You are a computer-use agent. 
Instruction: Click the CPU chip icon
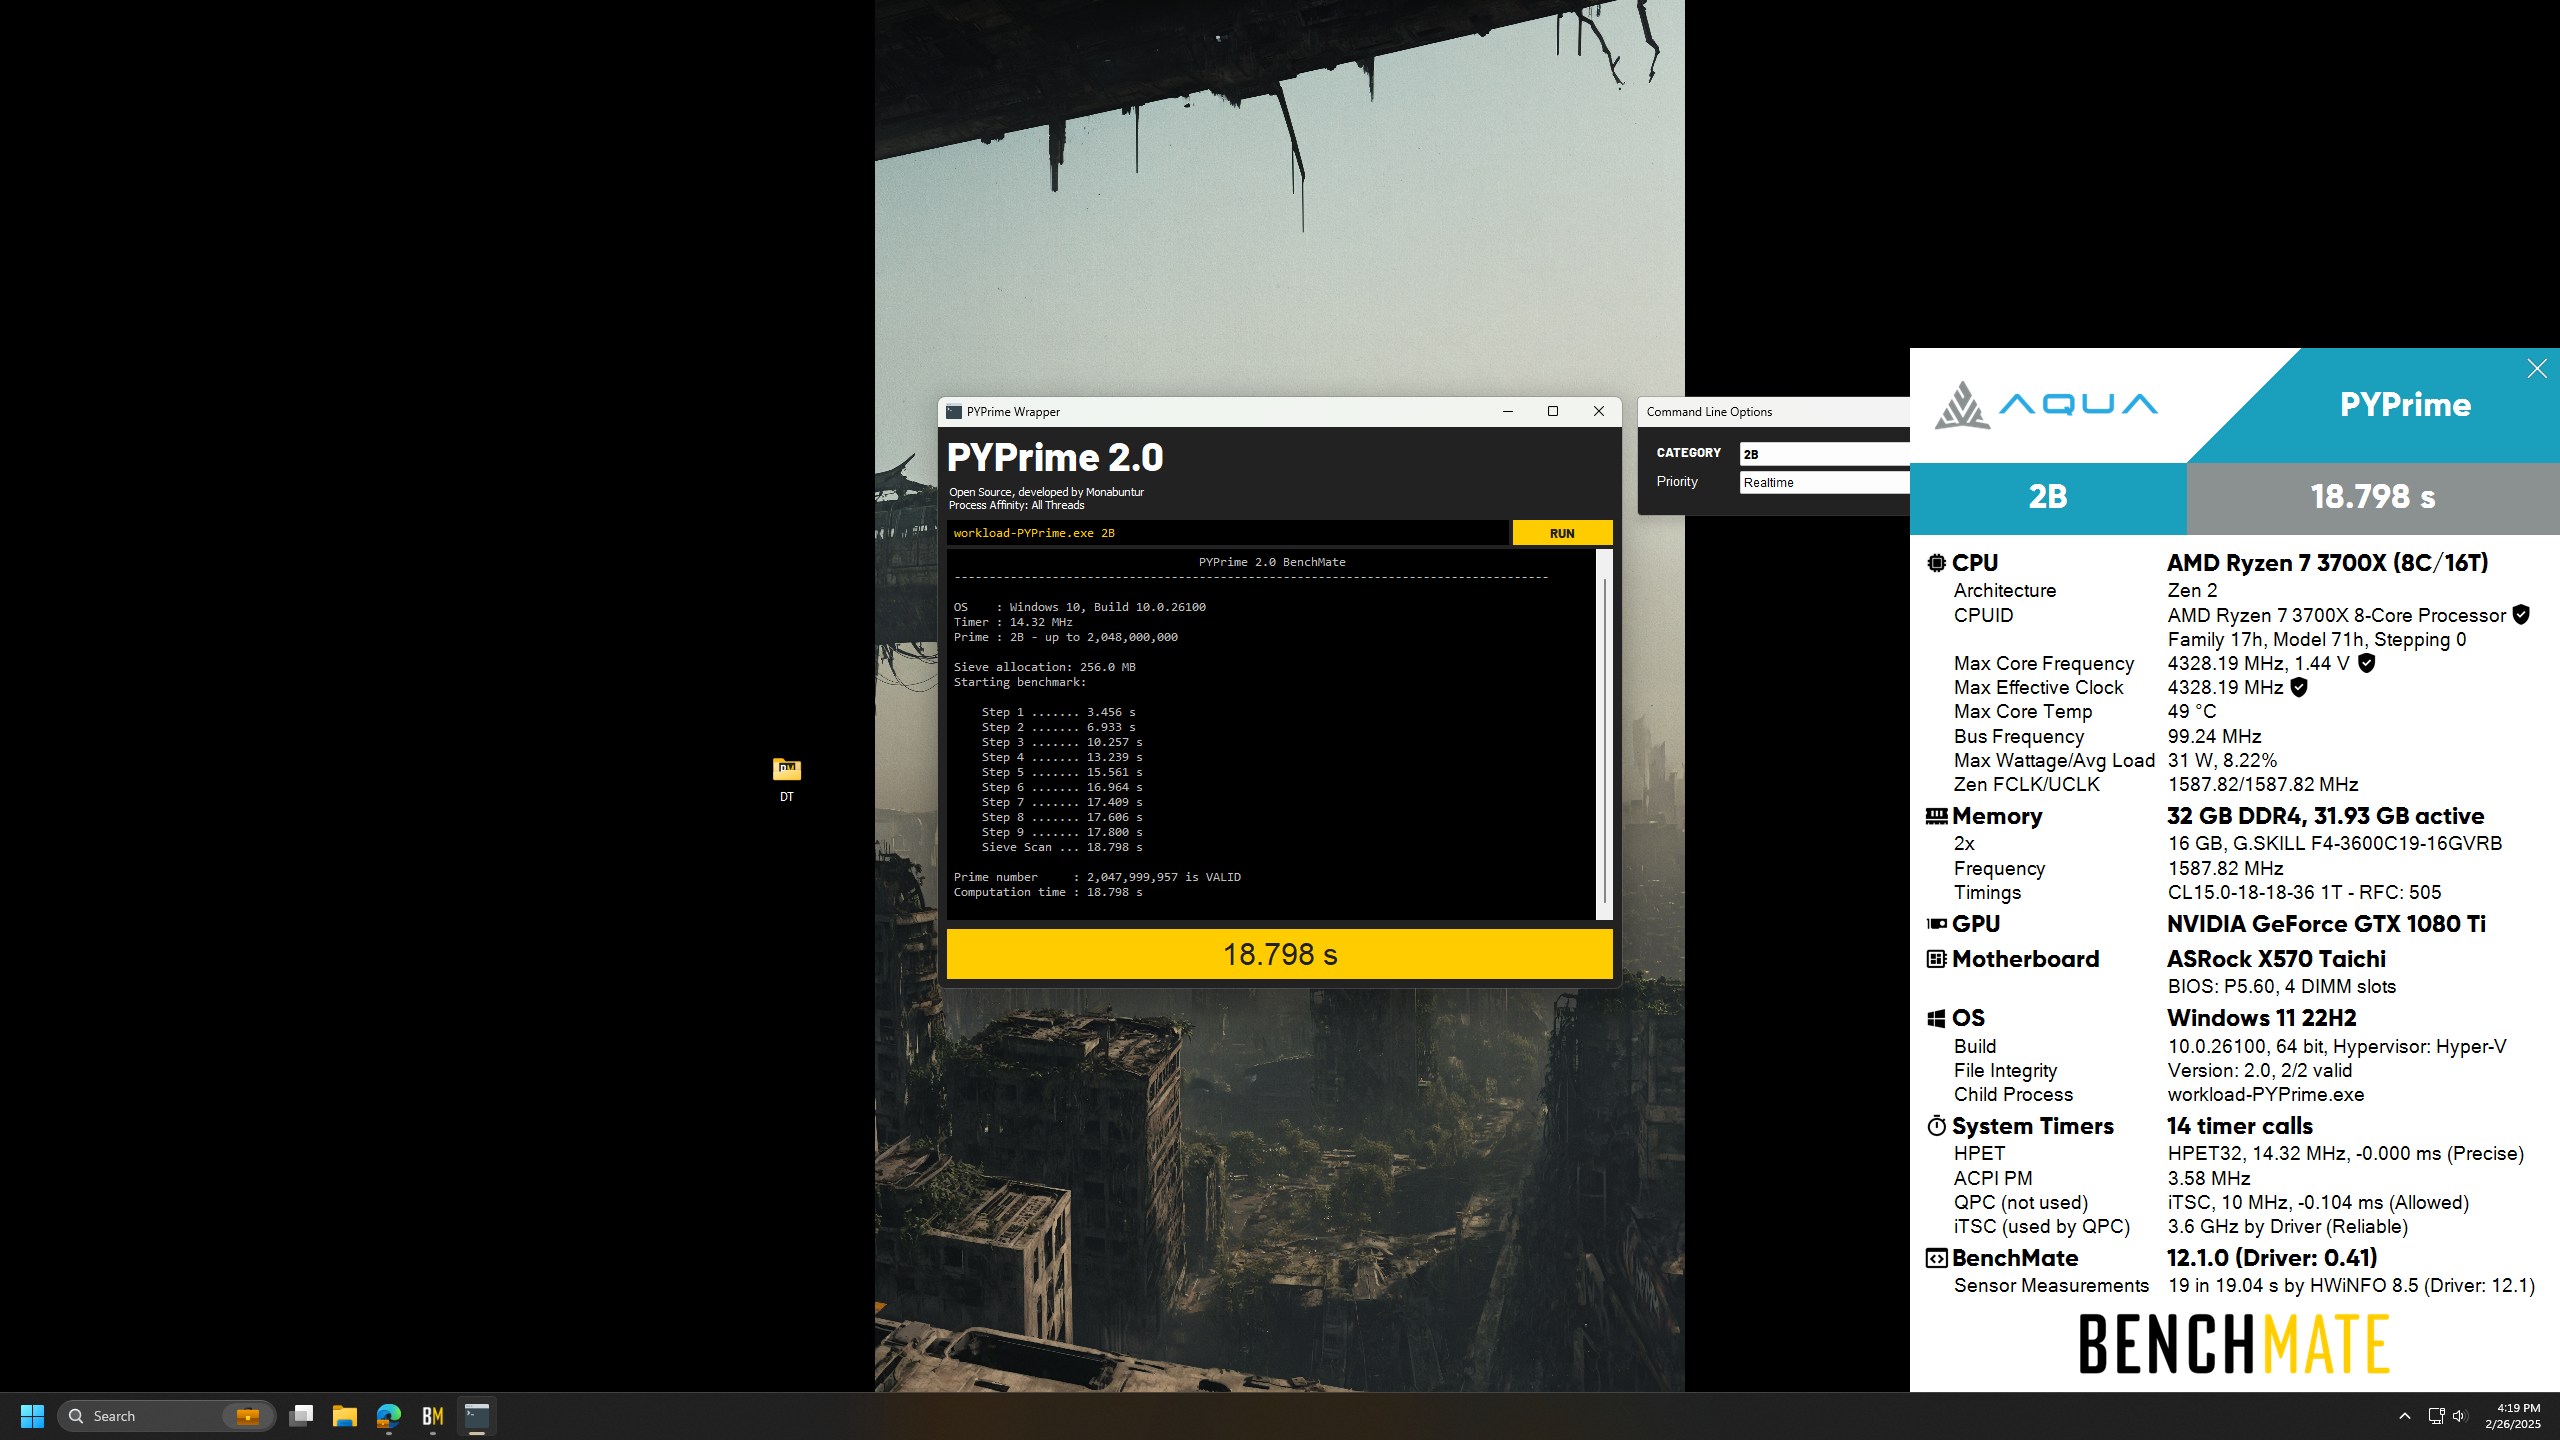click(x=1937, y=563)
